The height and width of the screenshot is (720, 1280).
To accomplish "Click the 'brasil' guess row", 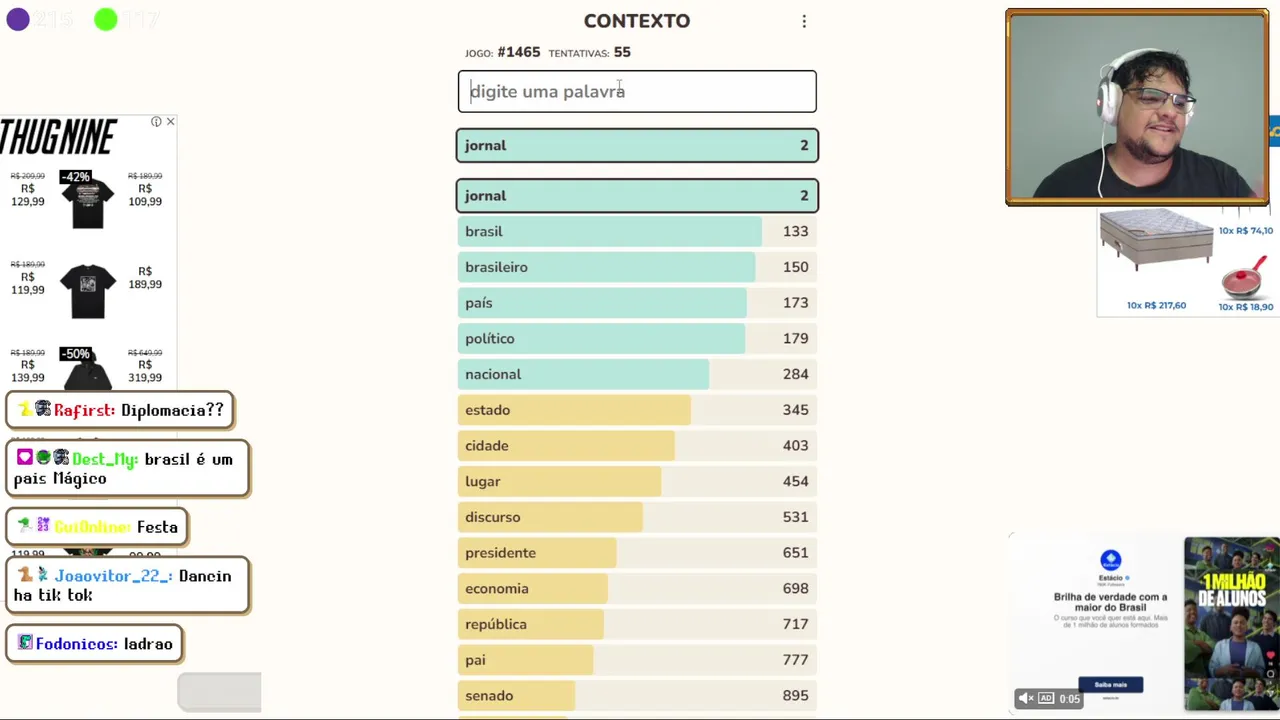I will (x=637, y=231).
